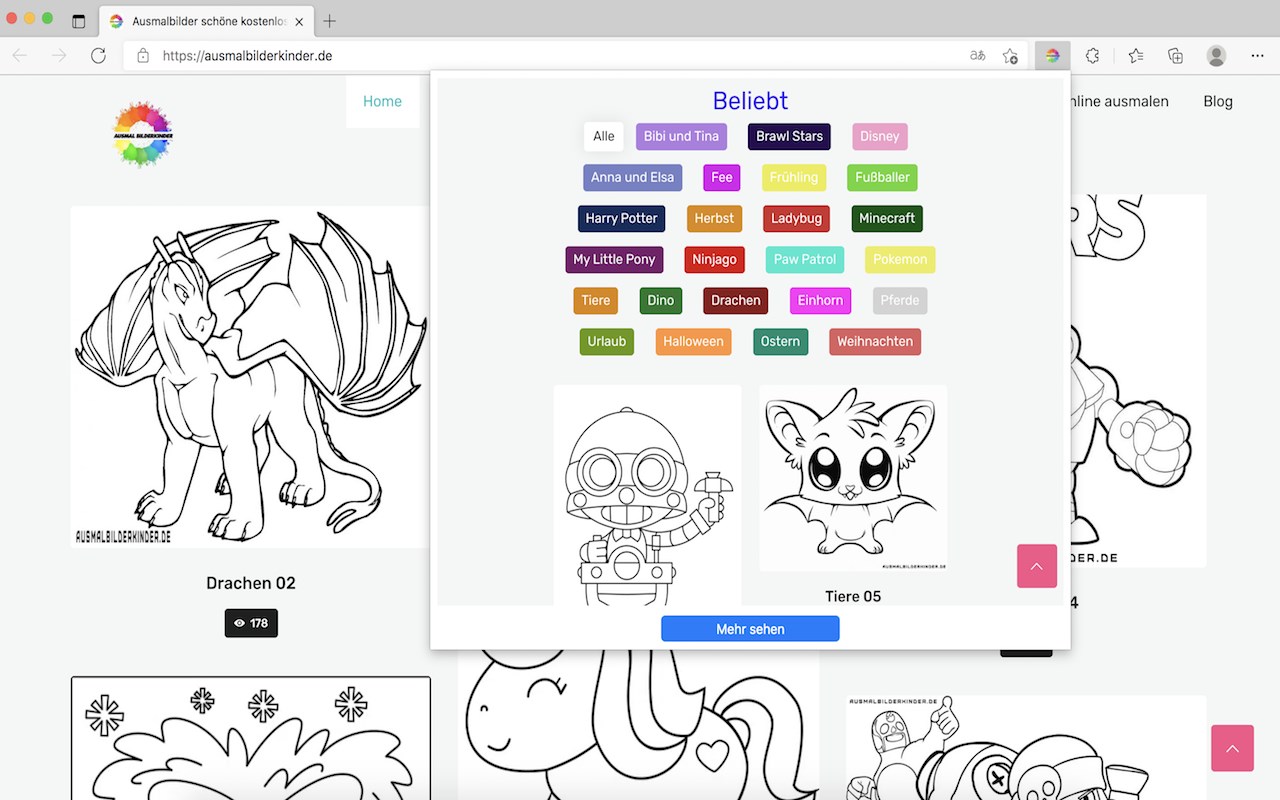Select the Dino tag

pos(661,300)
